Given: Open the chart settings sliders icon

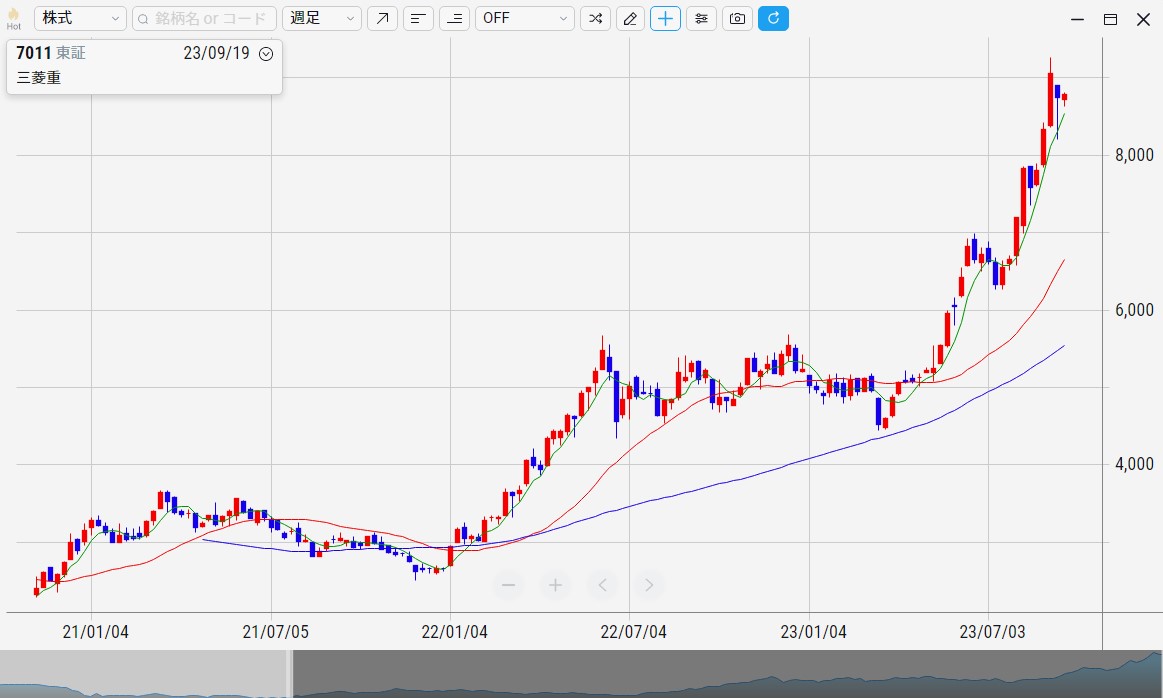Looking at the screenshot, I should click(x=701, y=19).
